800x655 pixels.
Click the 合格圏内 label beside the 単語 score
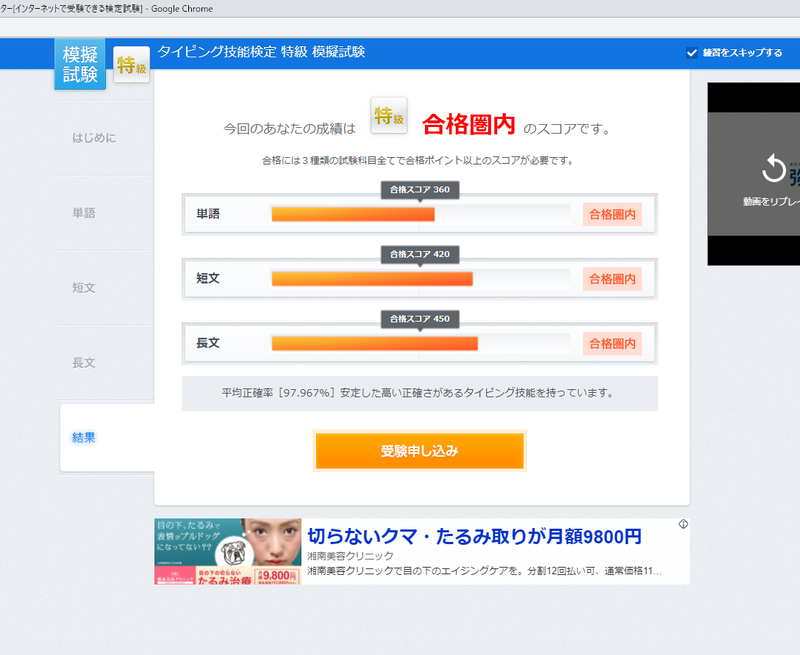(614, 213)
